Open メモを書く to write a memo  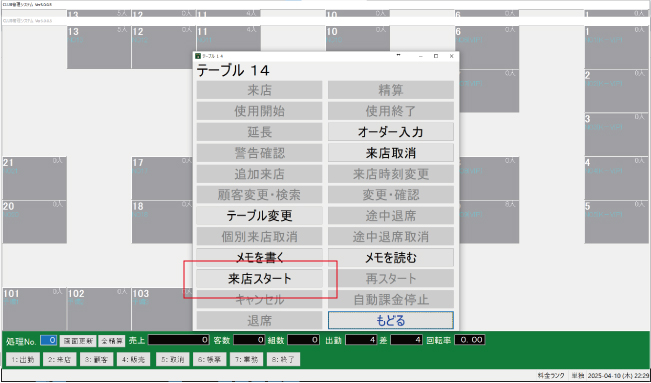point(259,258)
